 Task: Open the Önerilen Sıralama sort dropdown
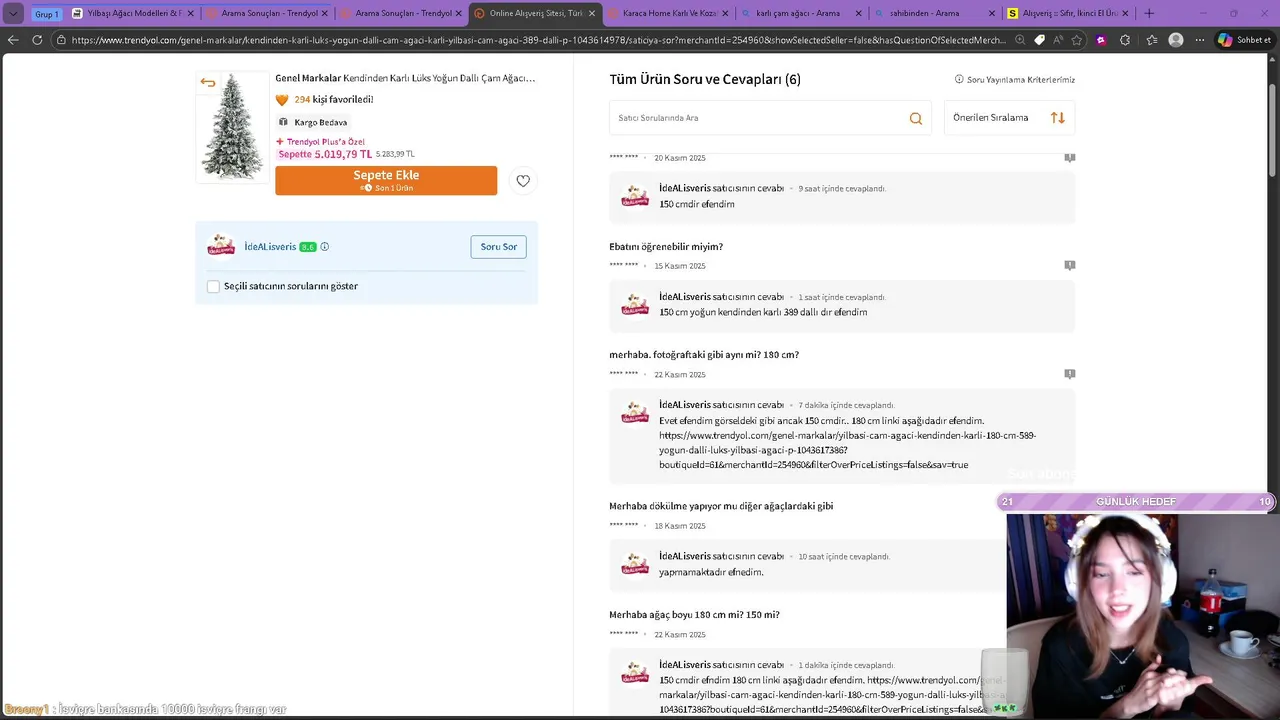coord(1009,118)
